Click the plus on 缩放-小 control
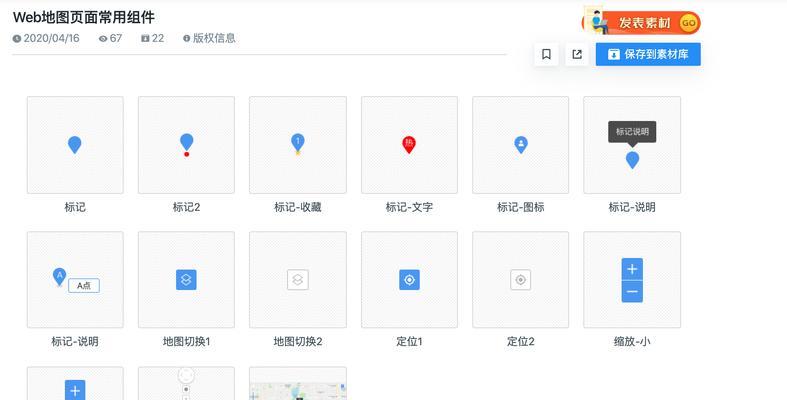The image size is (787, 400). point(632,269)
